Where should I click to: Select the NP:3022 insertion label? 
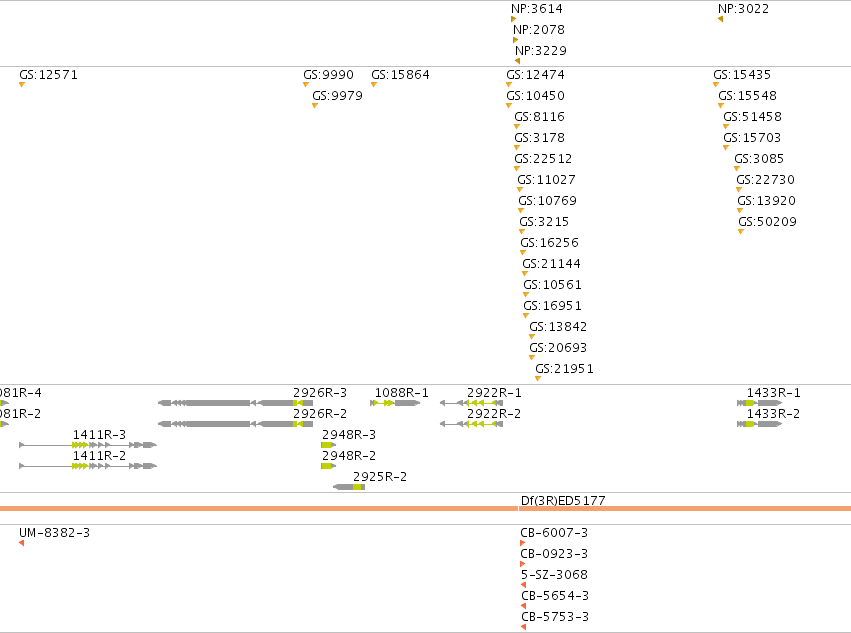(743, 9)
